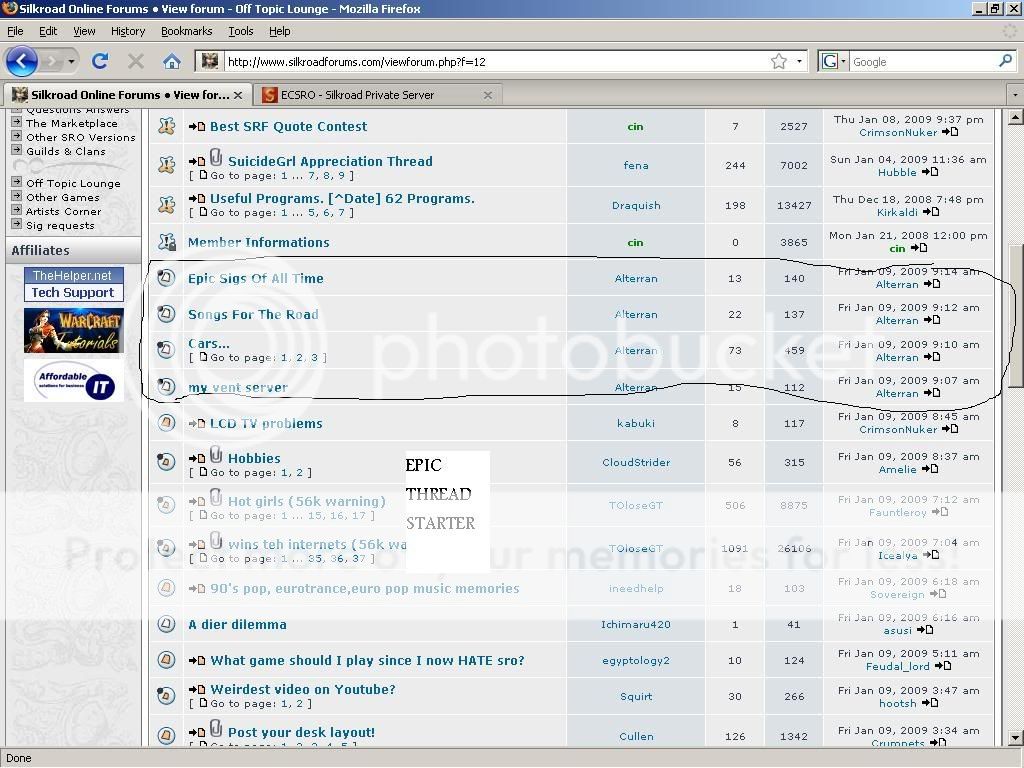Click the WarCraft Tutorials affiliate image
Image resolution: width=1024 pixels, height=768 pixels.
pos(74,332)
